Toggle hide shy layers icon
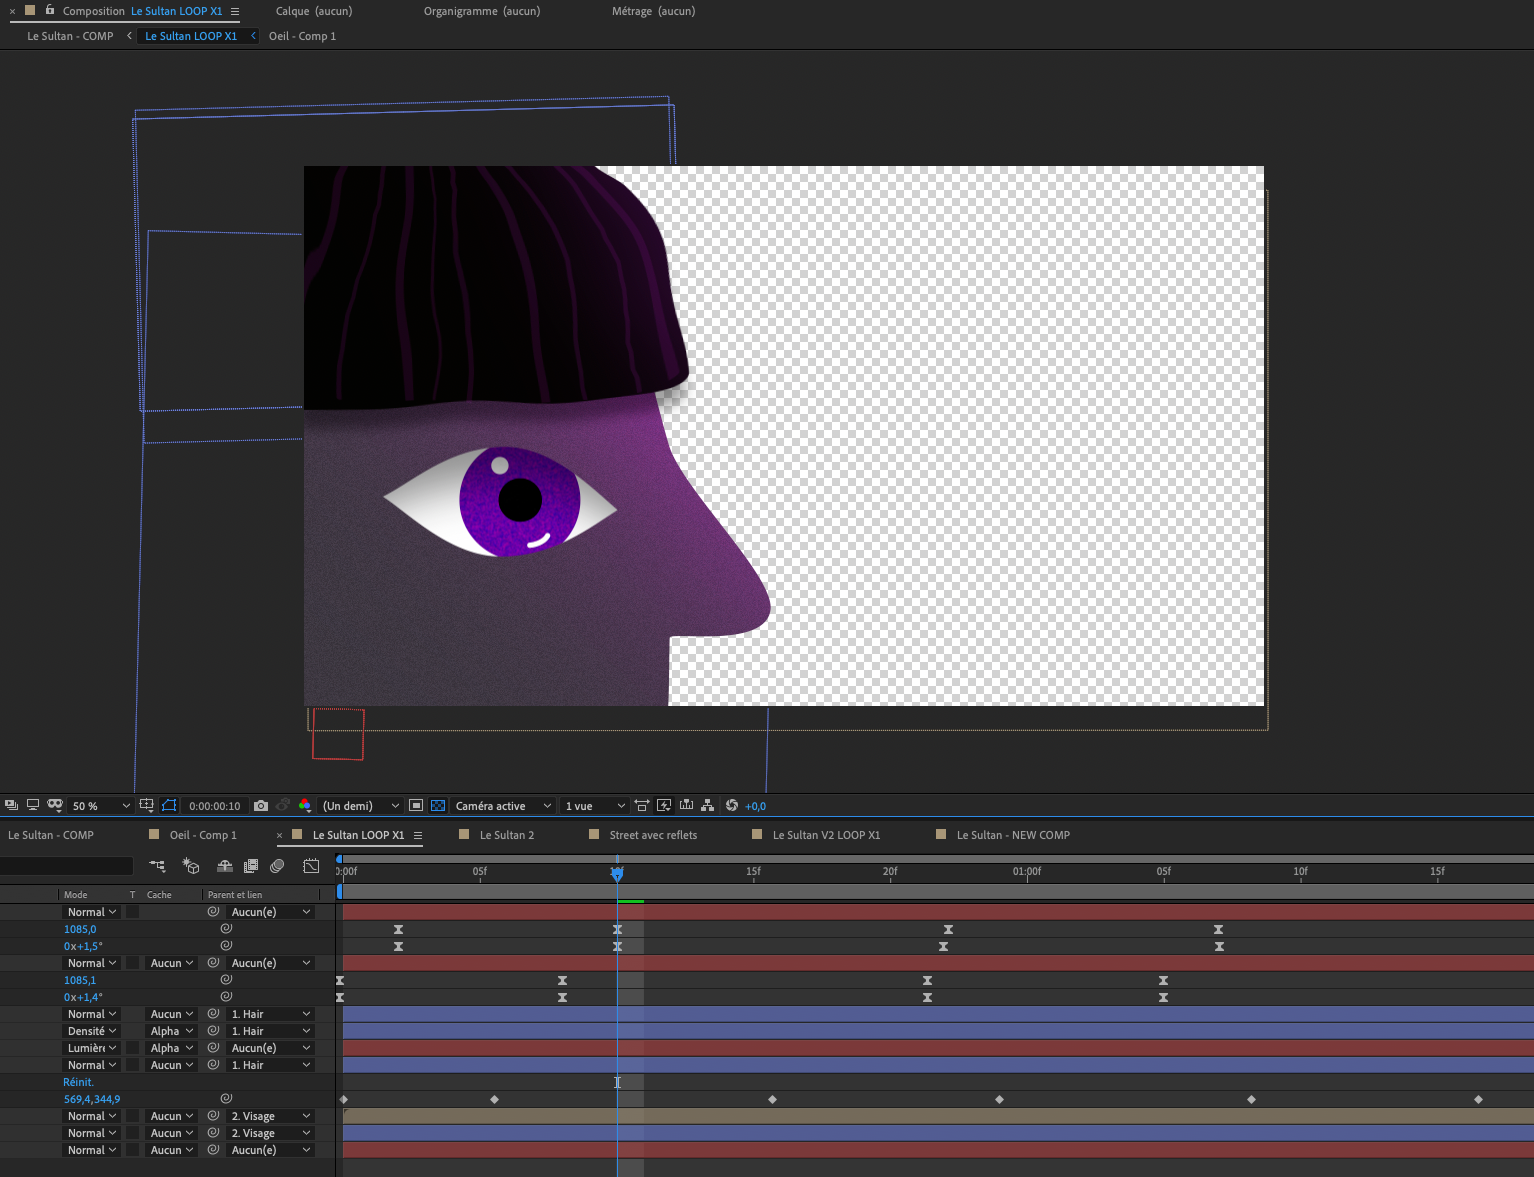Viewport: 1534px width, 1177px height. (225, 866)
